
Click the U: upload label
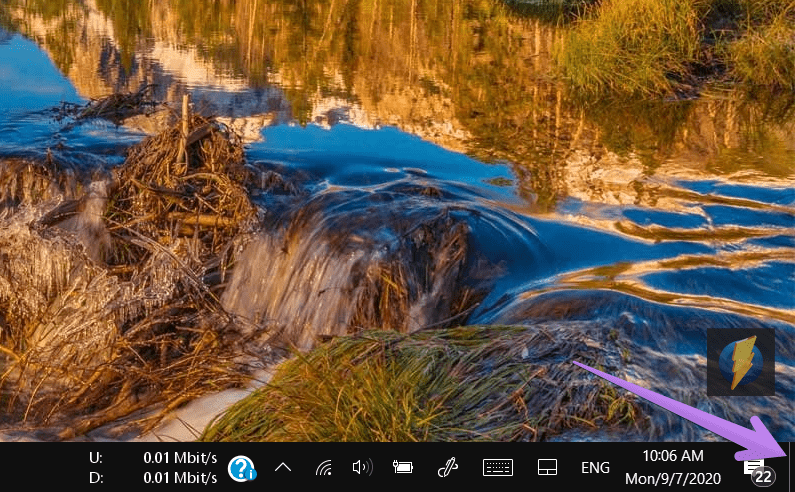(x=96, y=458)
